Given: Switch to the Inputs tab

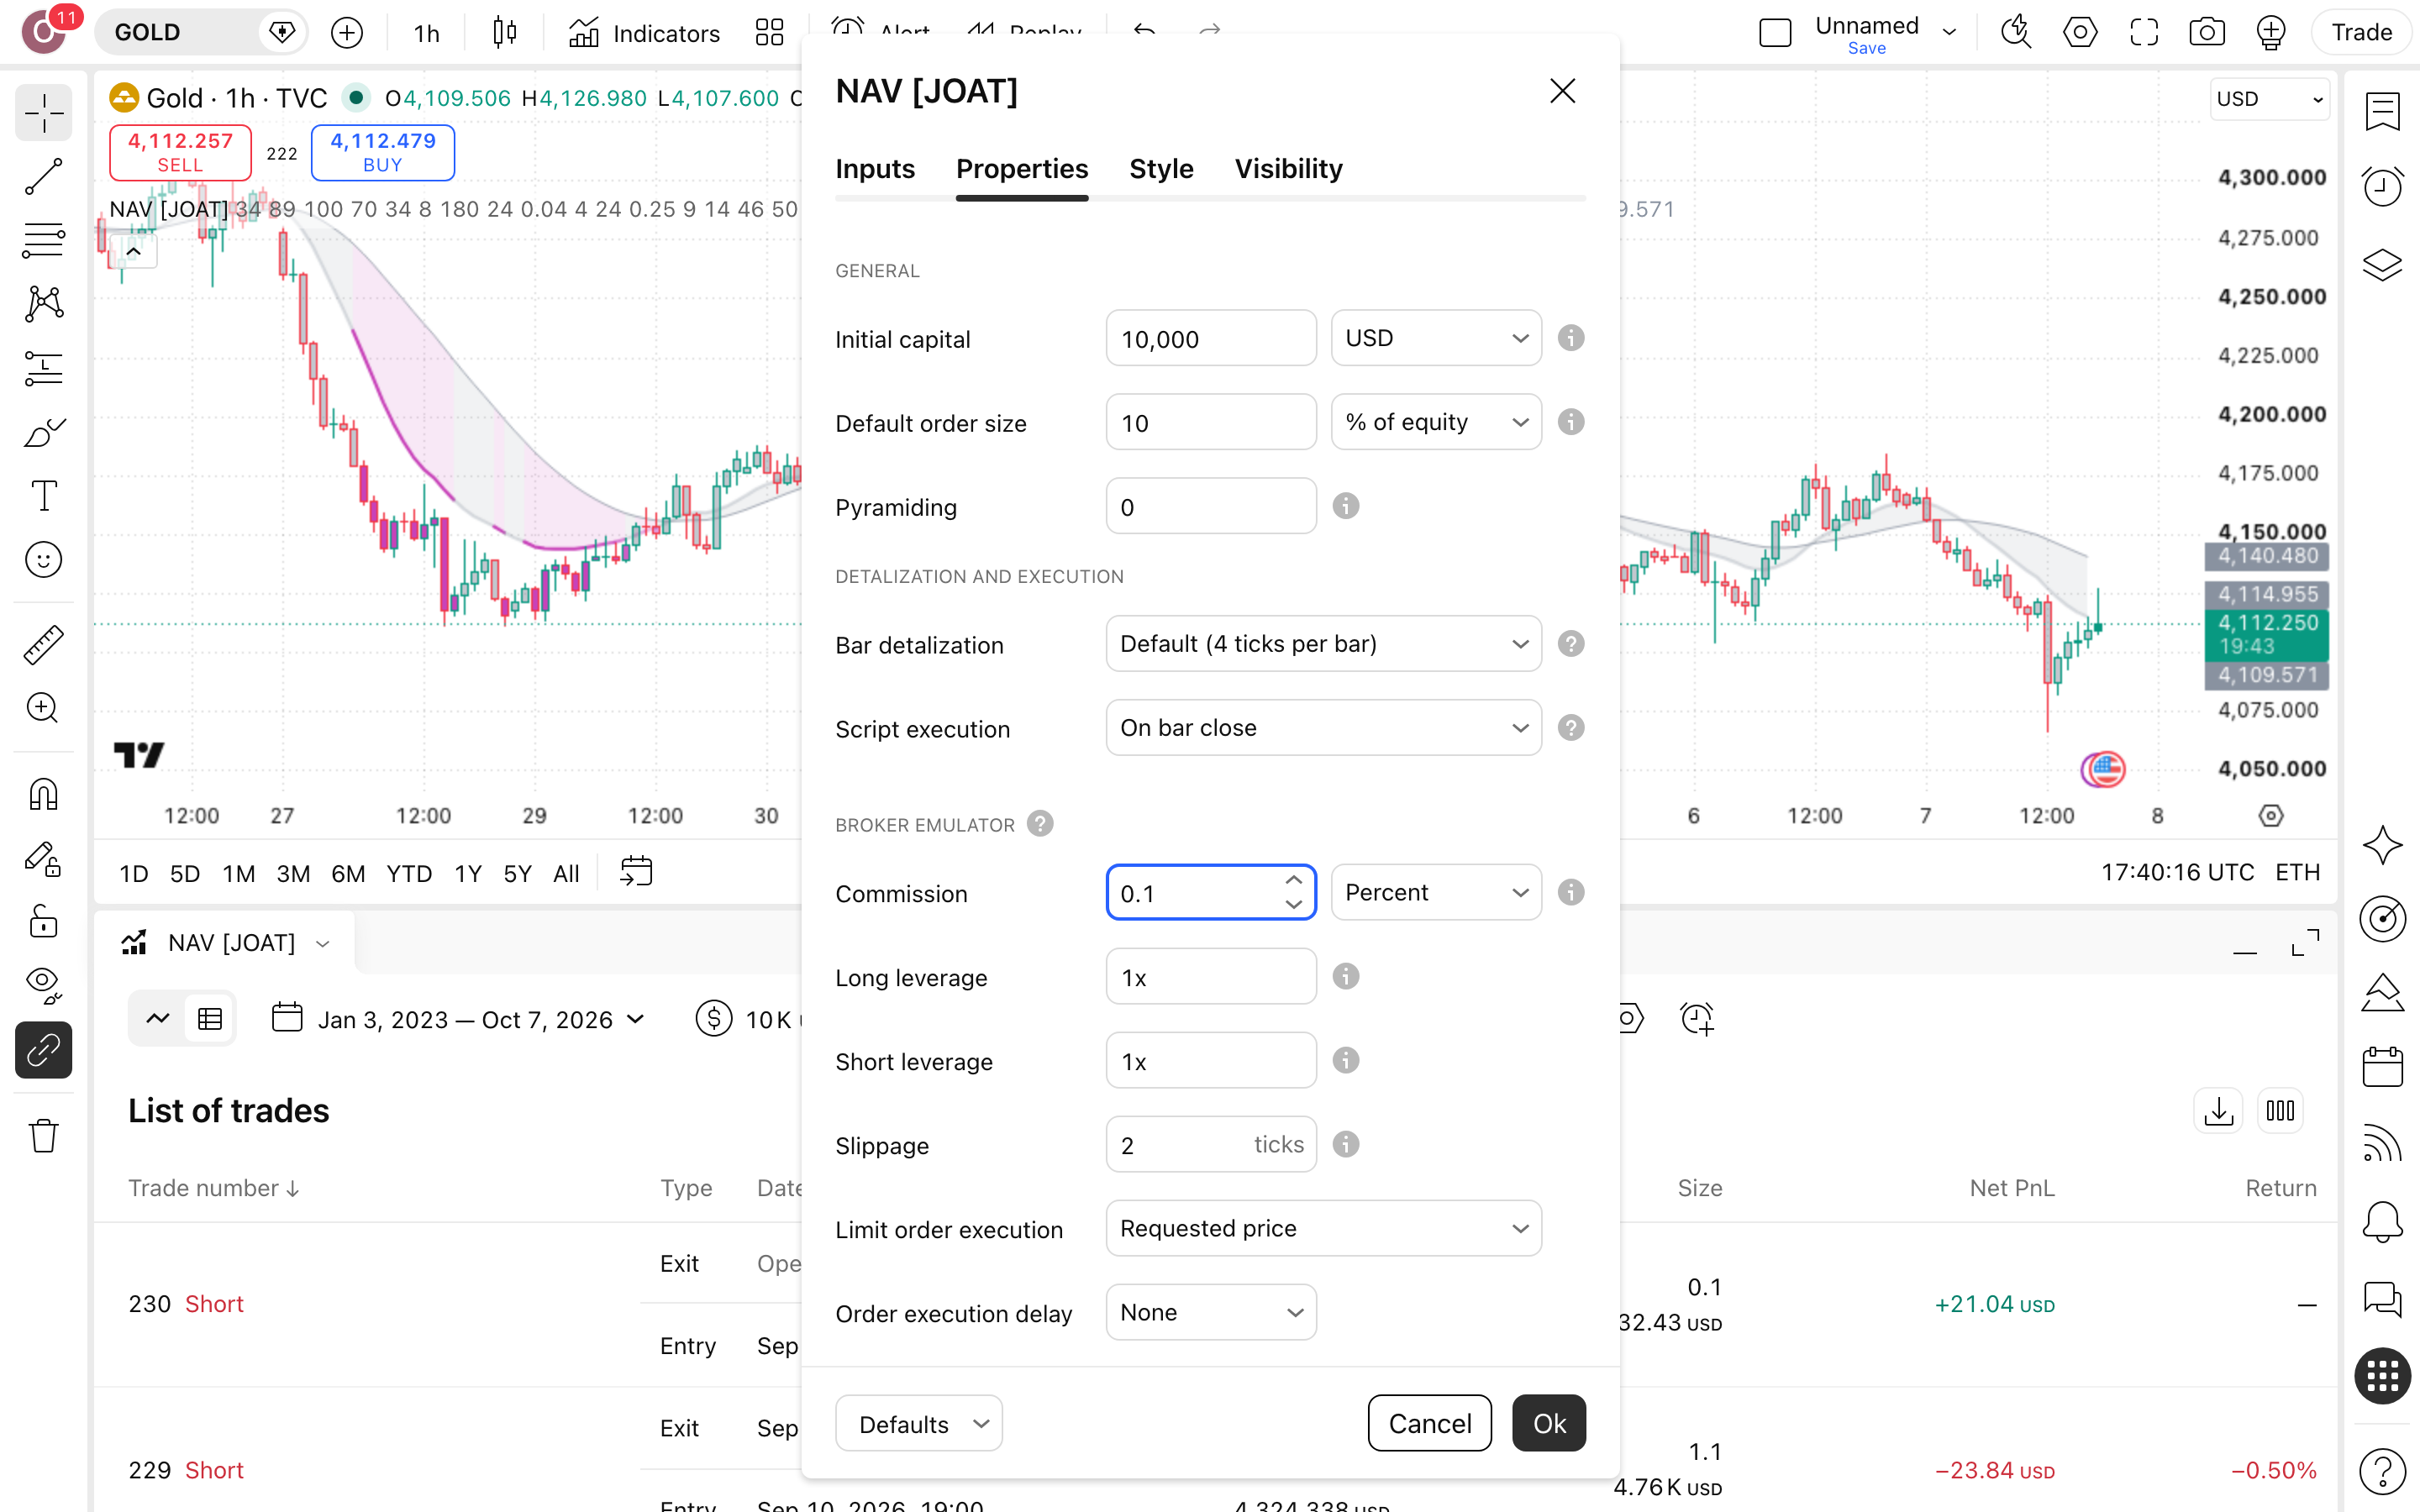Looking at the screenshot, I should coord(875,168).
